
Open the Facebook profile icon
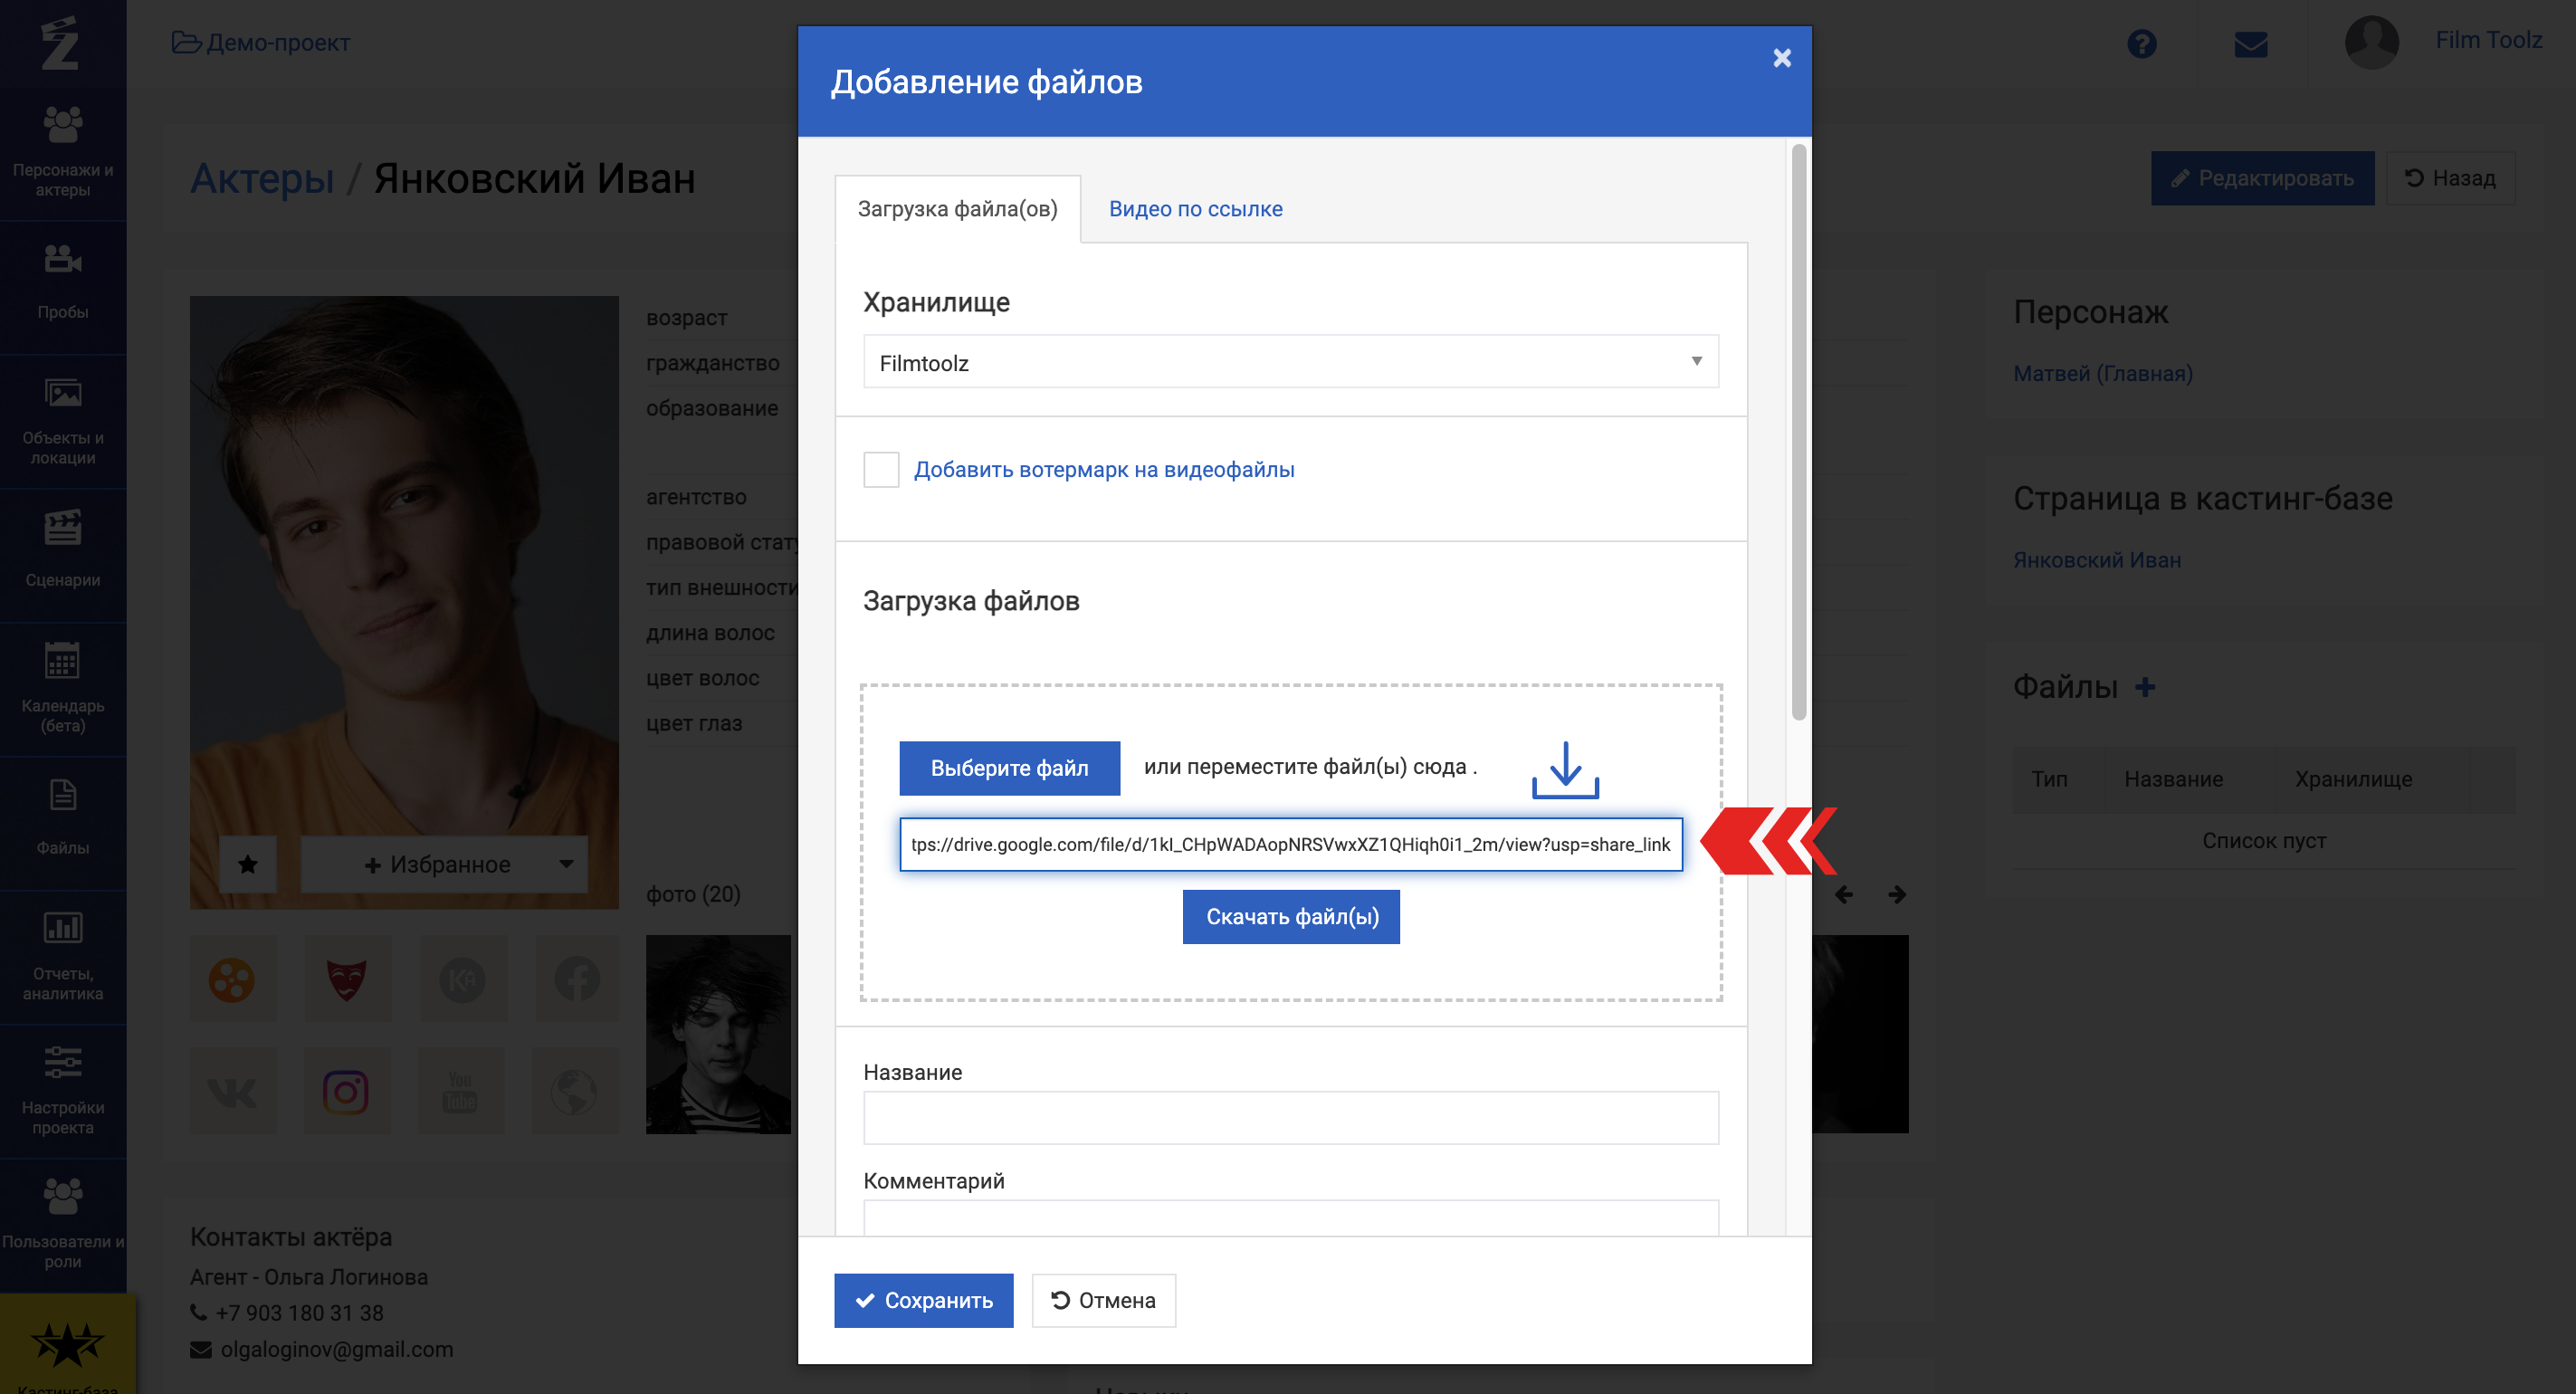point(577,980)
